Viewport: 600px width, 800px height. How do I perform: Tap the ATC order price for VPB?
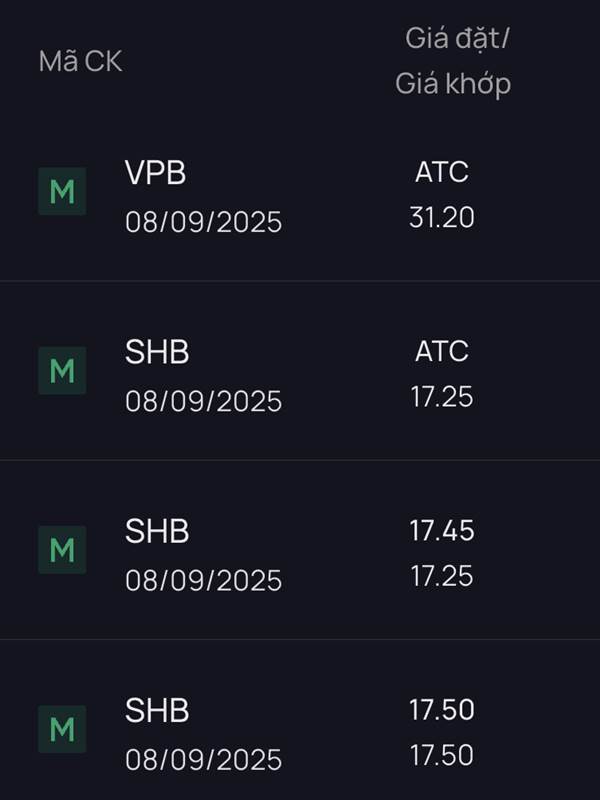click(x=442, y=172)
